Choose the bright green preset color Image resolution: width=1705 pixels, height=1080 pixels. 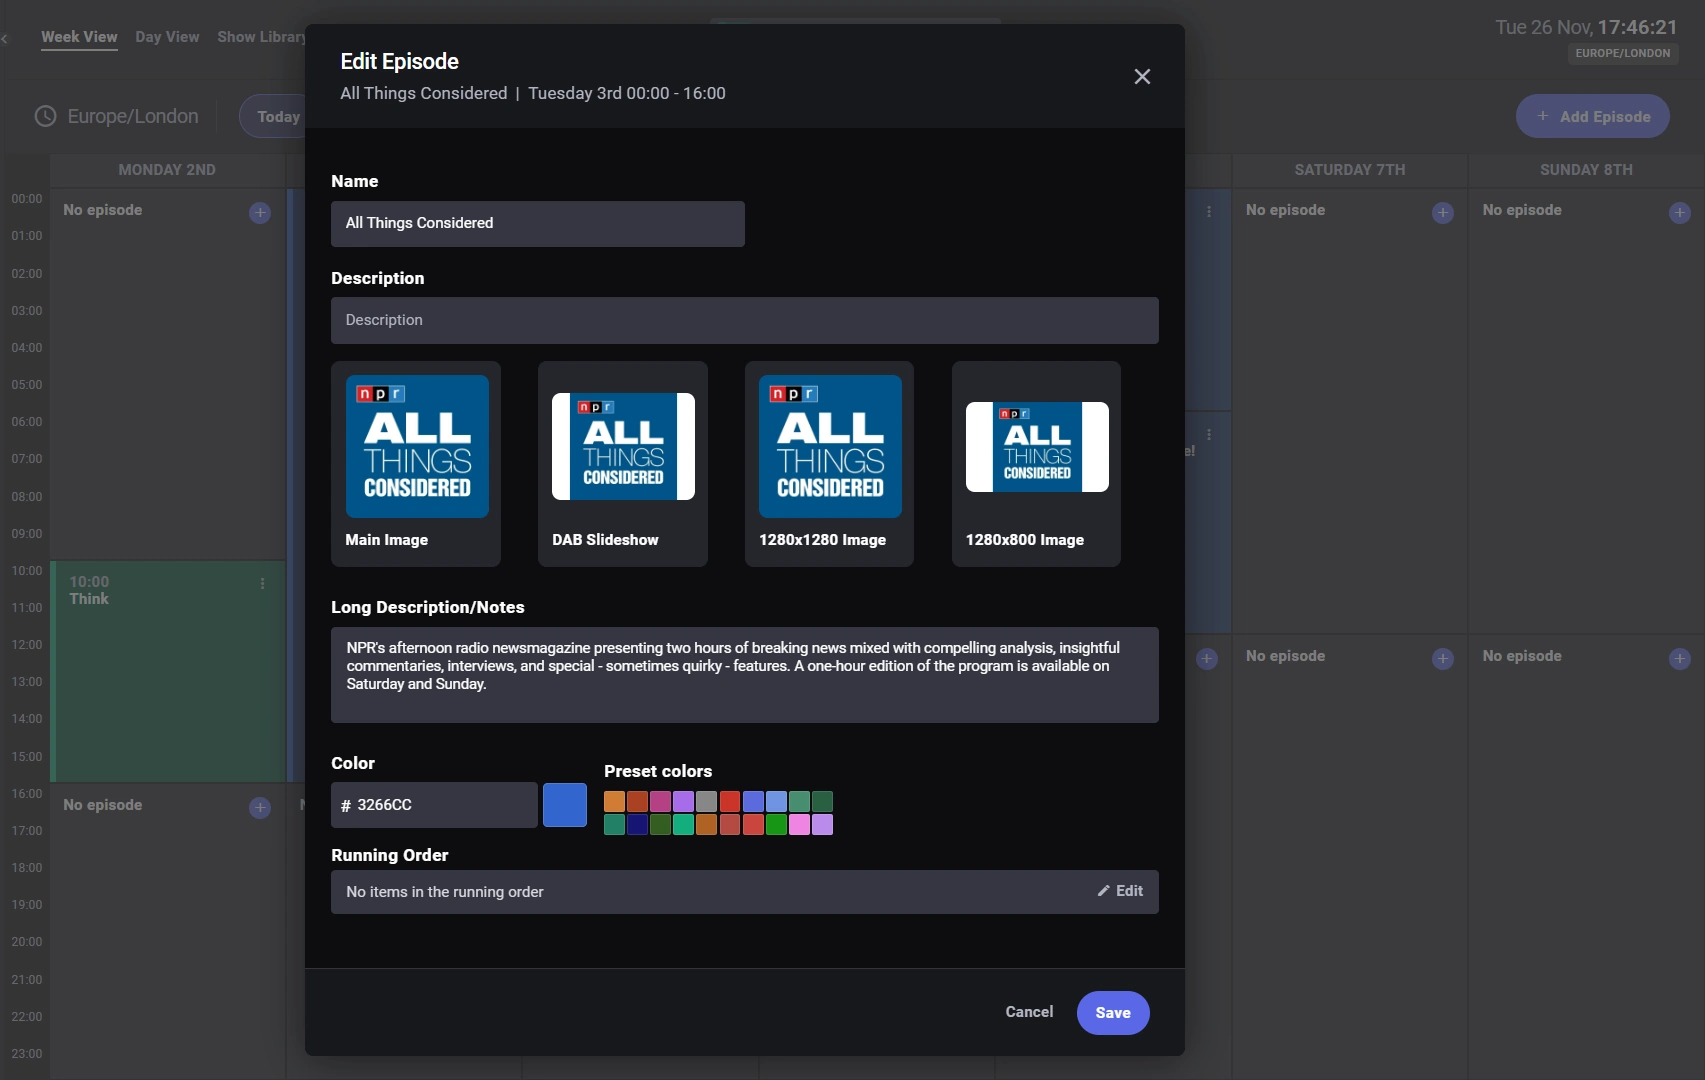[776, 824]
